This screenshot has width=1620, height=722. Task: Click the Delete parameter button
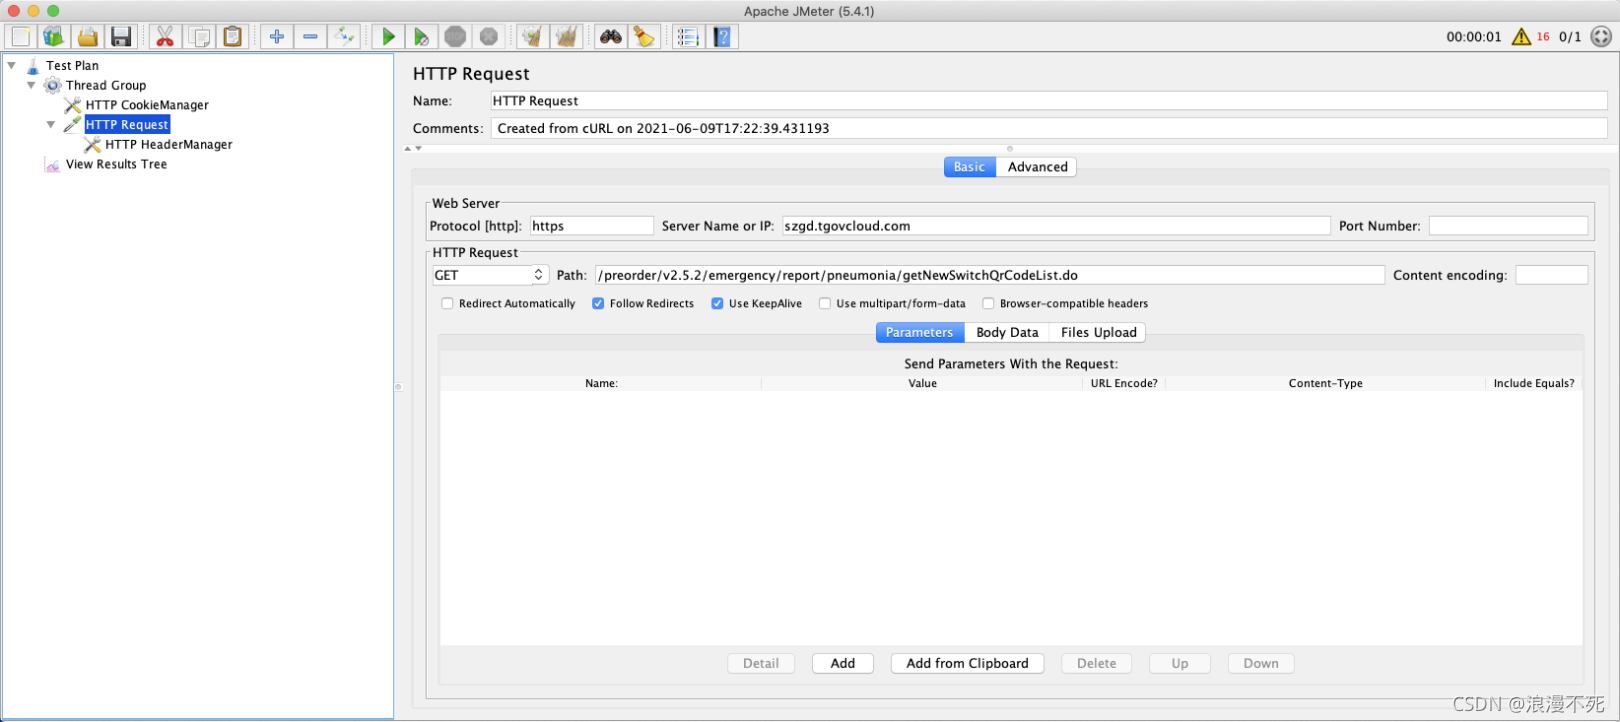click(x=1097, y=664)
